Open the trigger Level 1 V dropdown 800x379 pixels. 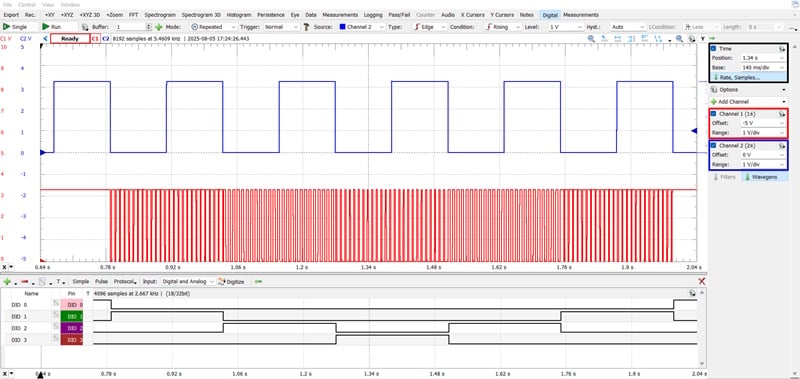[566, 27]
